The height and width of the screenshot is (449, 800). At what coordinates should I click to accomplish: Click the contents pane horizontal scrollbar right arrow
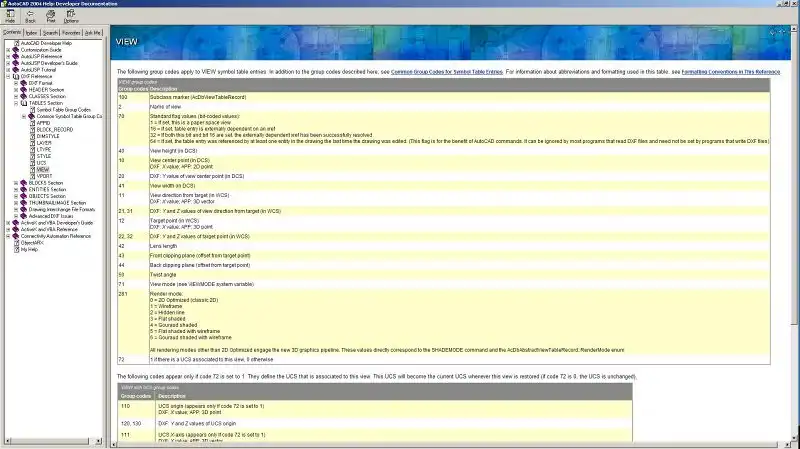click(x=98, y=441)
